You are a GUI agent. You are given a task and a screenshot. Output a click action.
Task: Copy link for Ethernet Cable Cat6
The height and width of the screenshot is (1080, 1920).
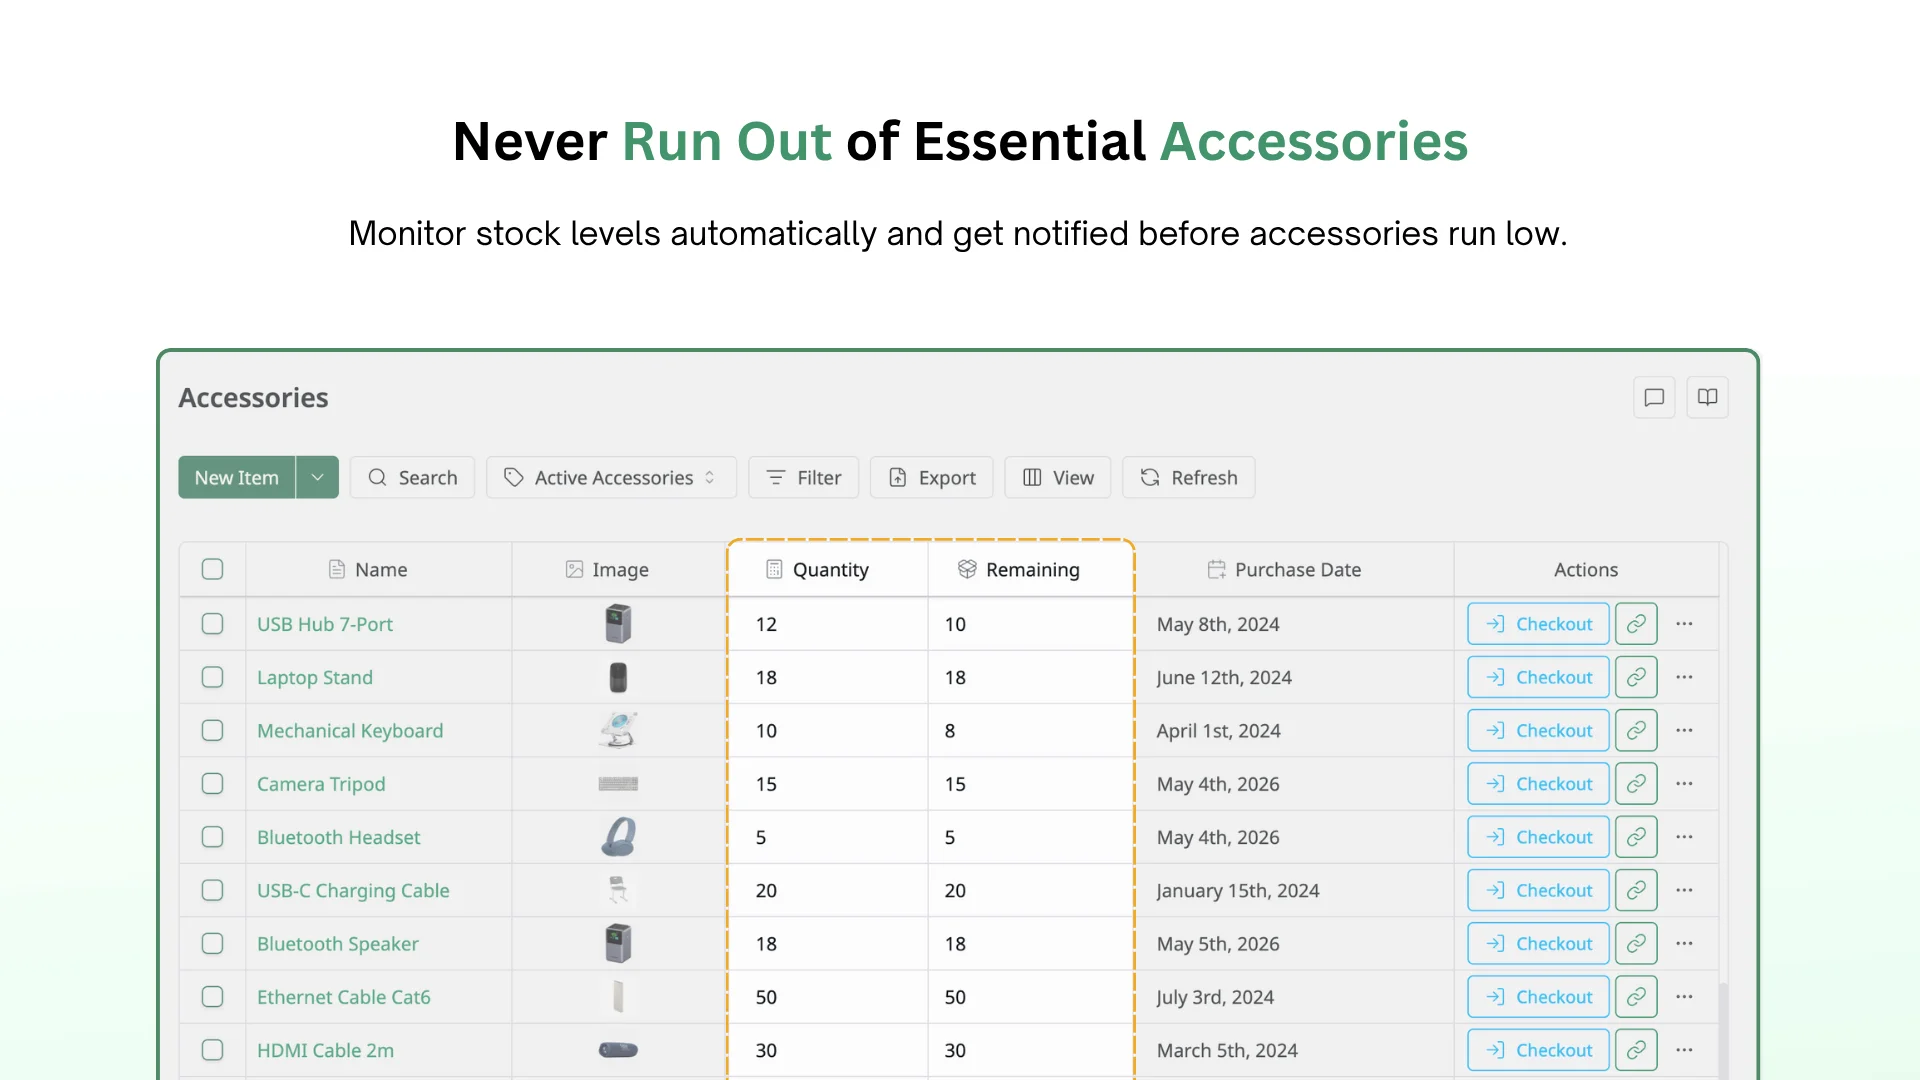point(1636,997)
